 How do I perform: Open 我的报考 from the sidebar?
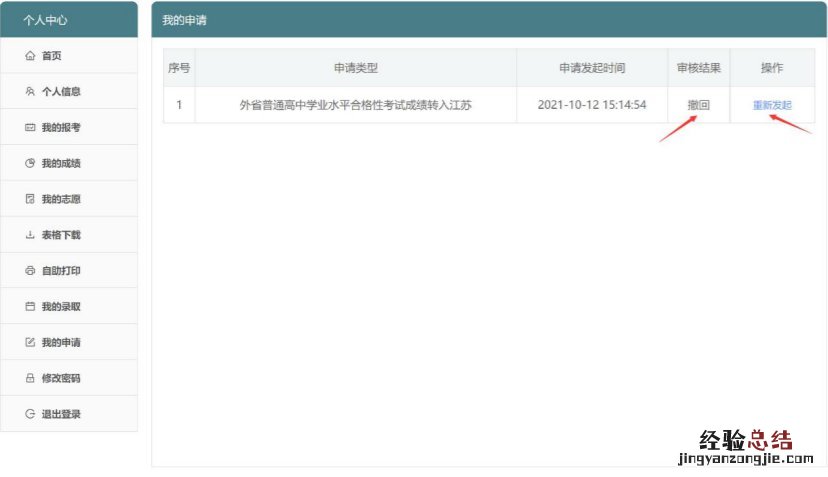tap(69, 127)
